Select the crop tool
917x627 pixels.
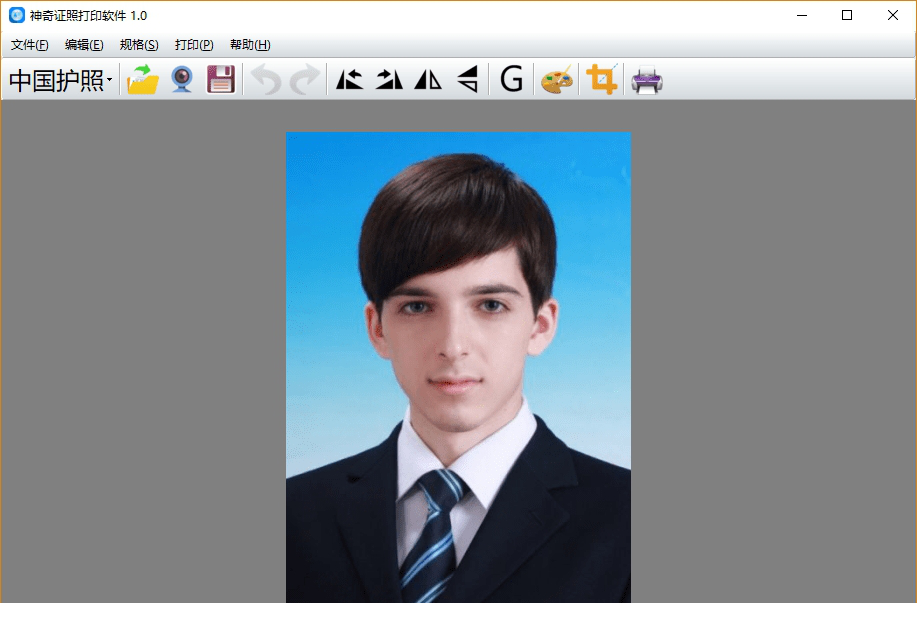[x=602, y=80]
